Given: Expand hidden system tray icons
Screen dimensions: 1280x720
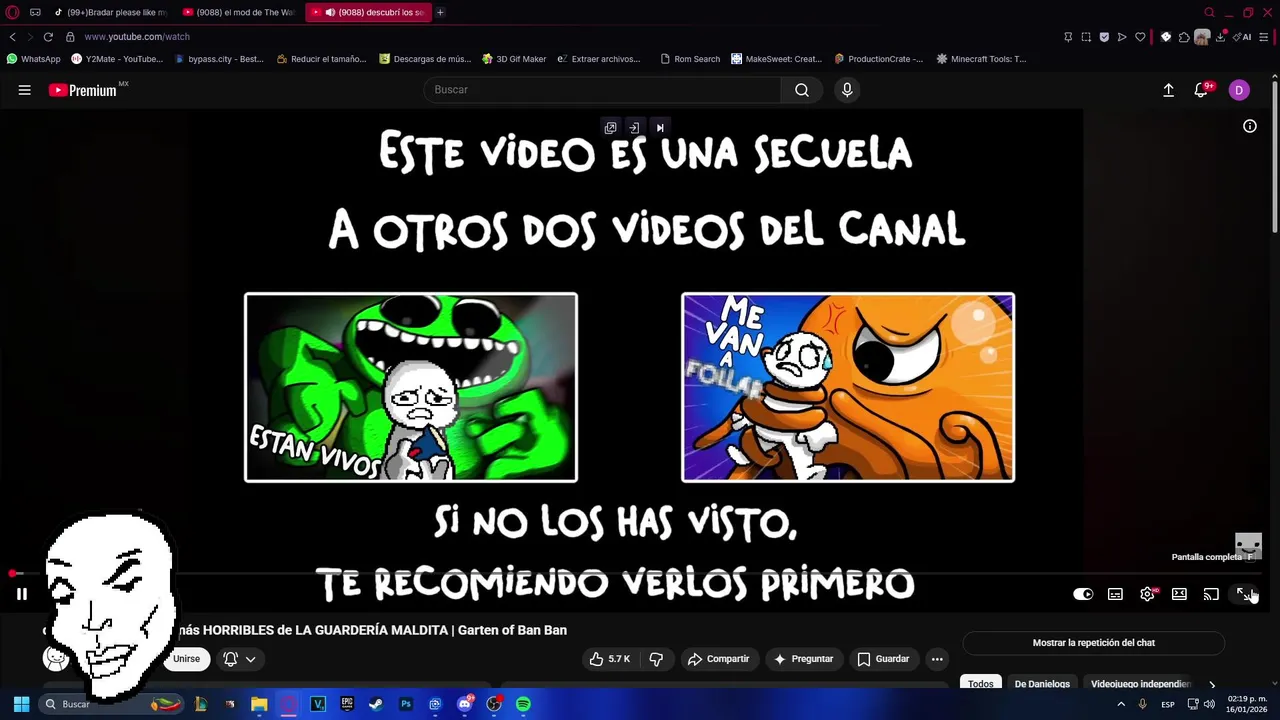Looking at the screenshot, I should tap(1121, 704).
